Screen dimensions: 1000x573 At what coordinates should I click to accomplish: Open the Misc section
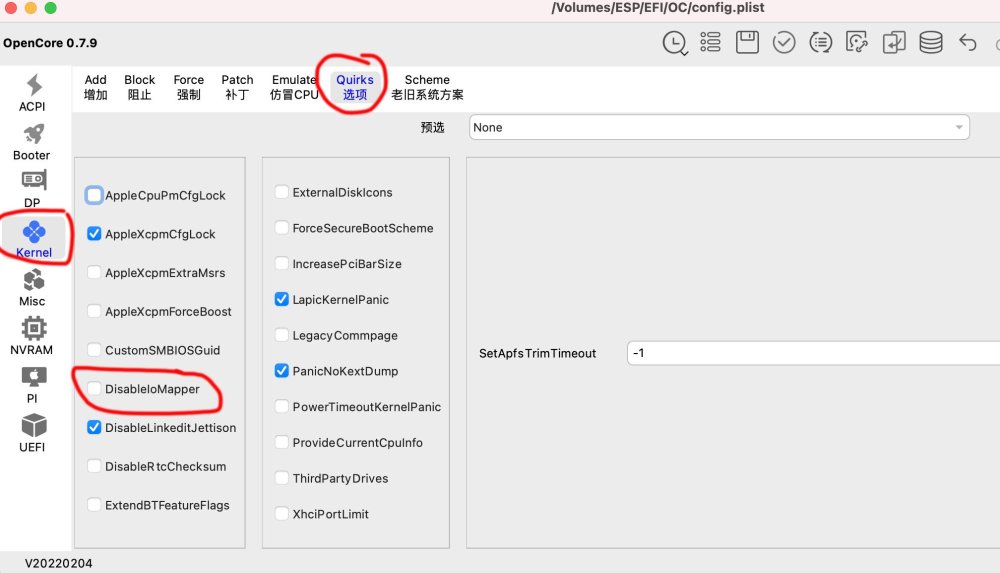33,288
